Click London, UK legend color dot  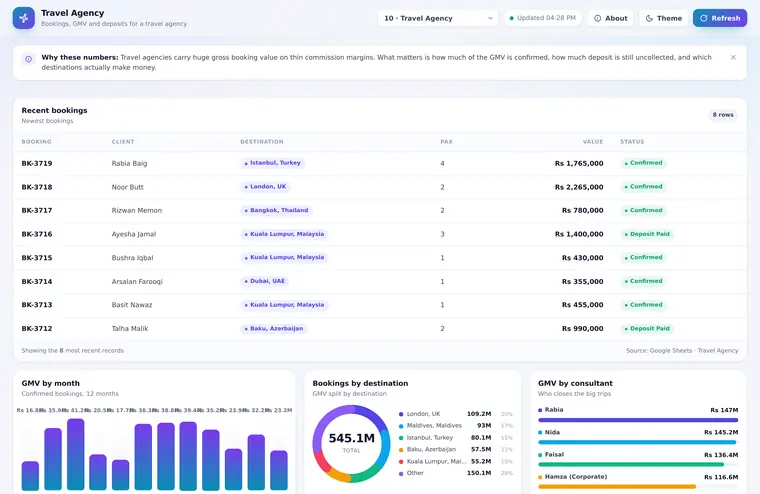pyautogui.click(x=401, y=414)
